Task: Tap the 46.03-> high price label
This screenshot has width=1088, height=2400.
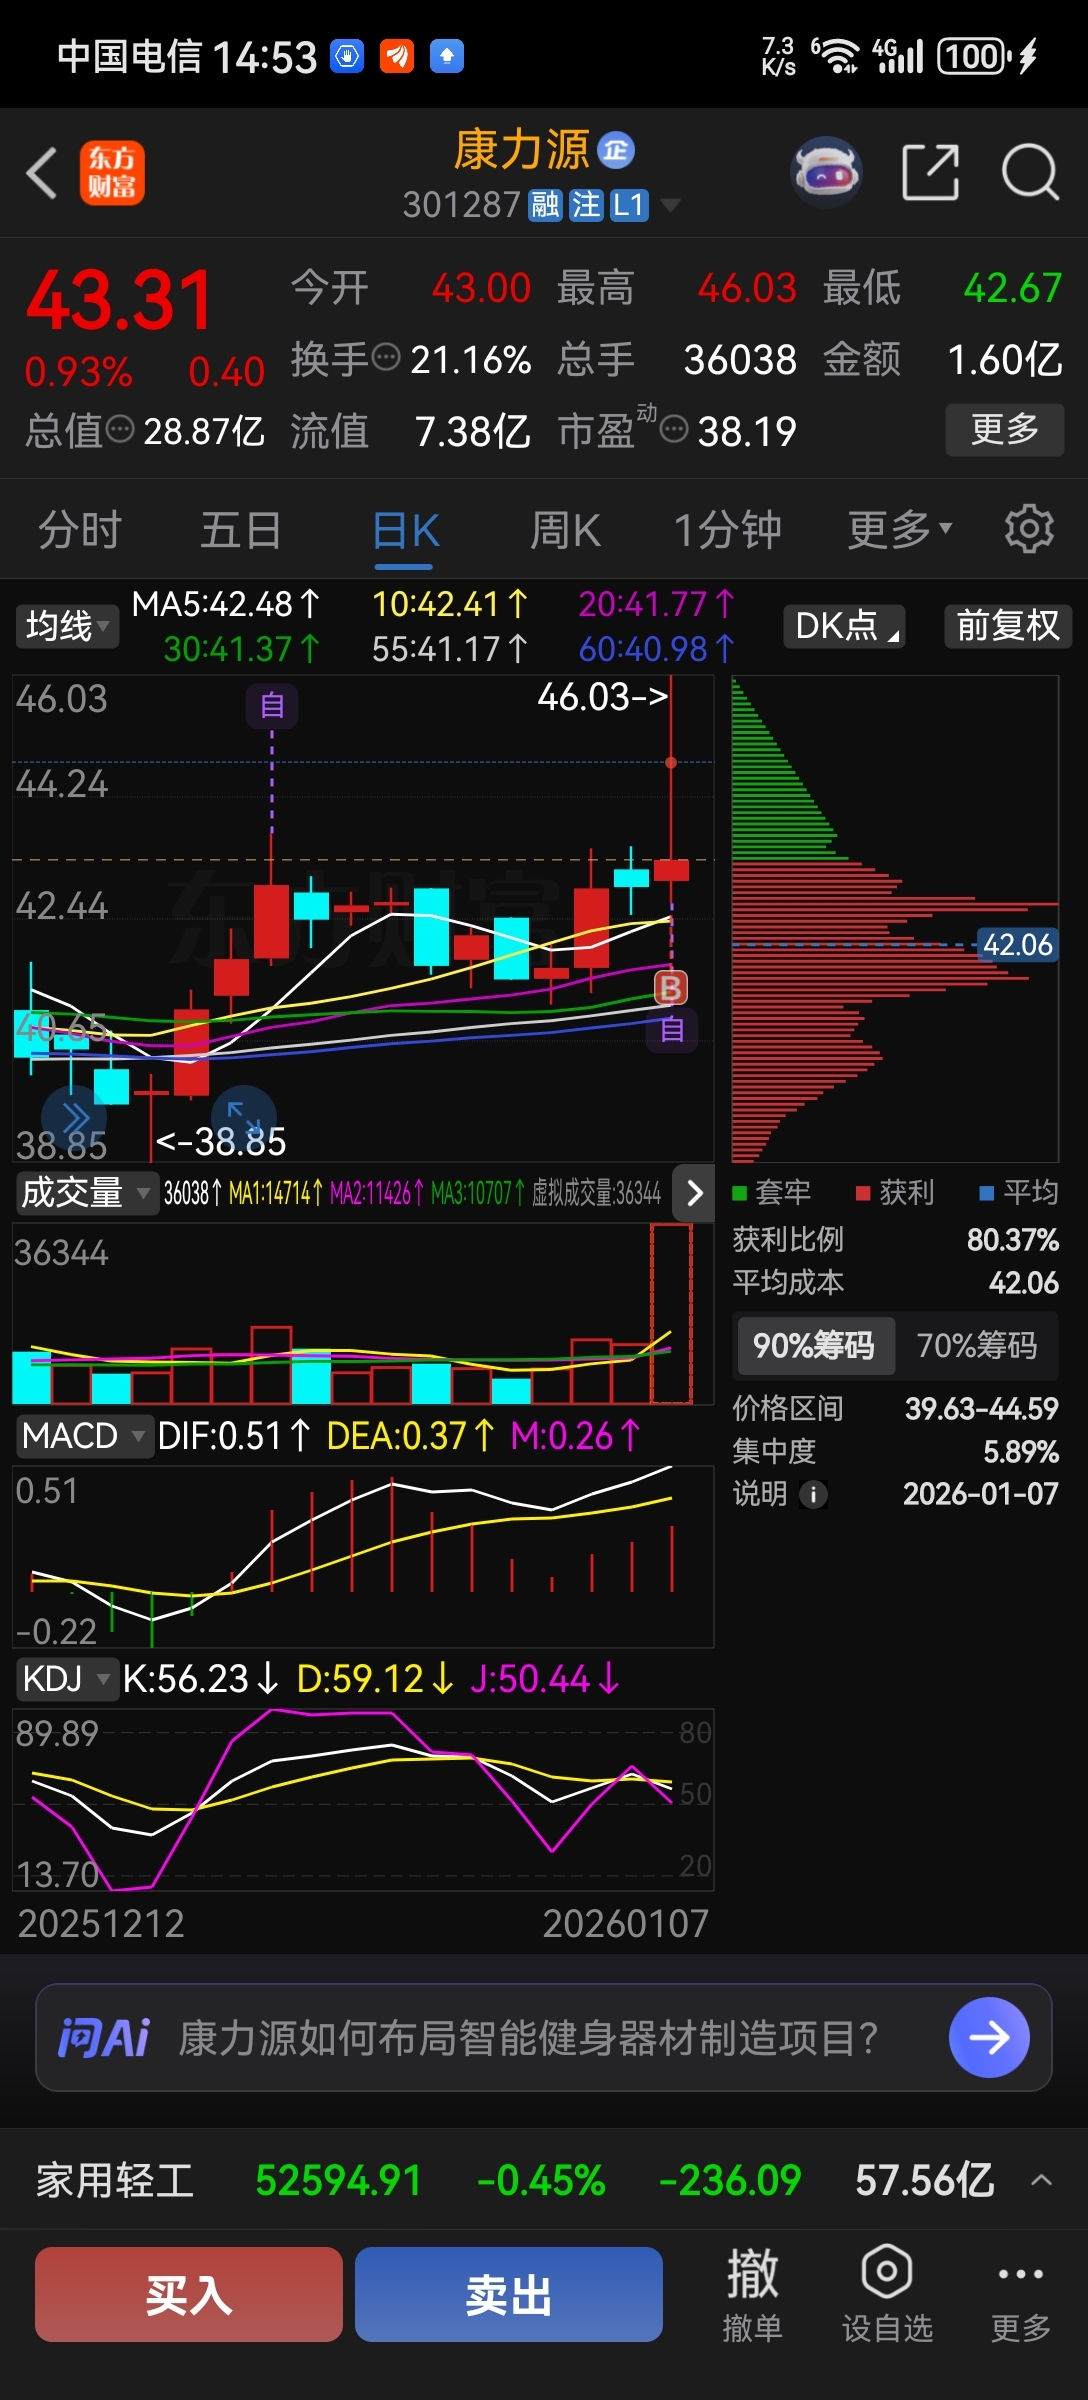Action: click(602, 697)
